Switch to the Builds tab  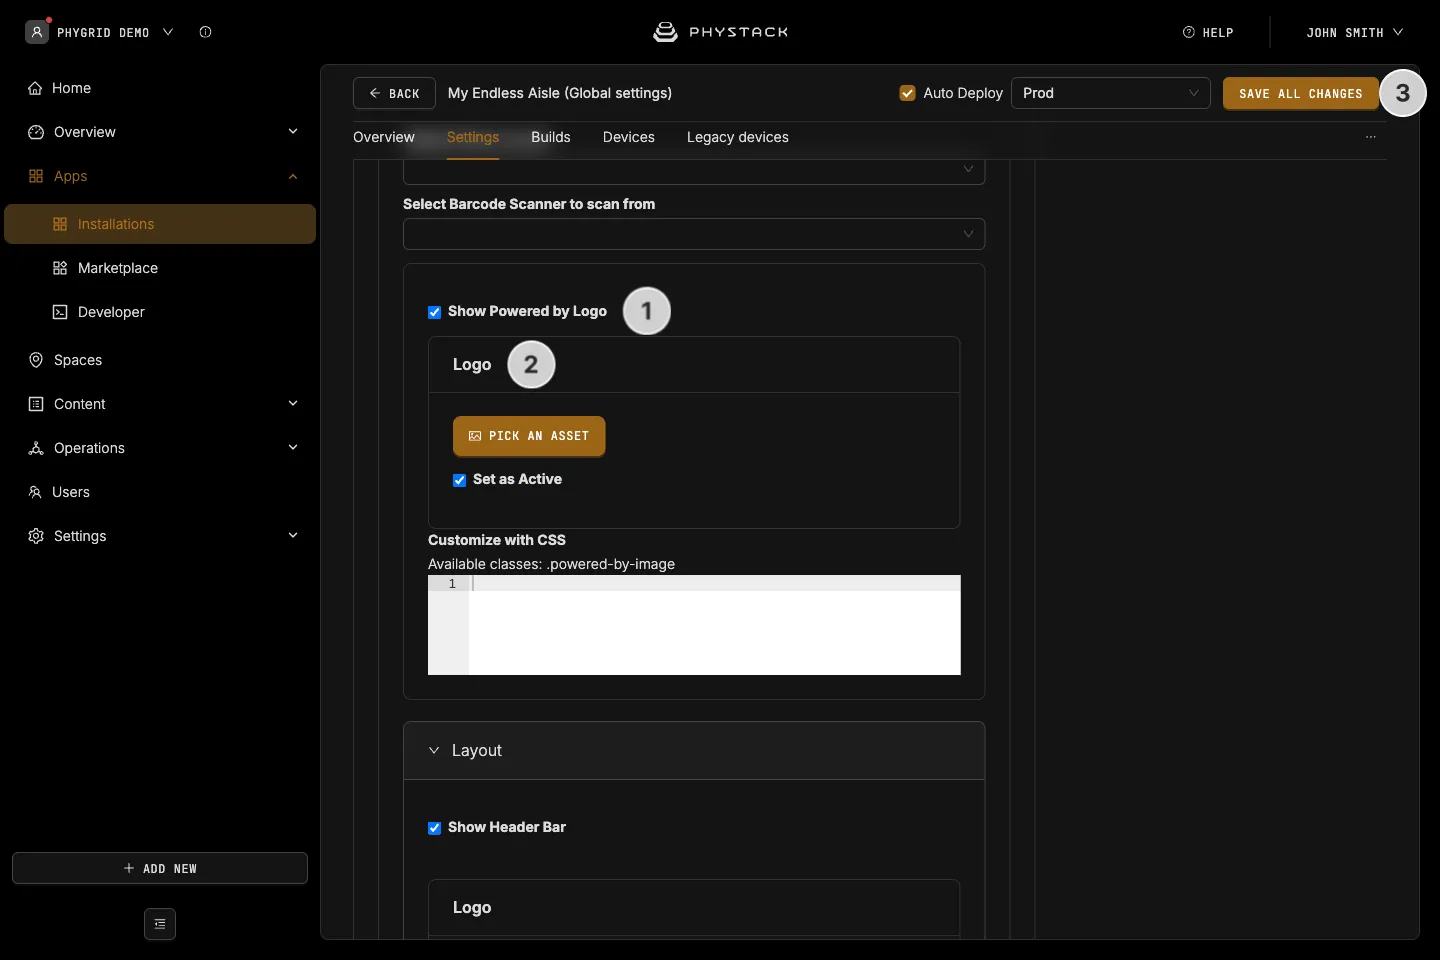coord(551,137)
